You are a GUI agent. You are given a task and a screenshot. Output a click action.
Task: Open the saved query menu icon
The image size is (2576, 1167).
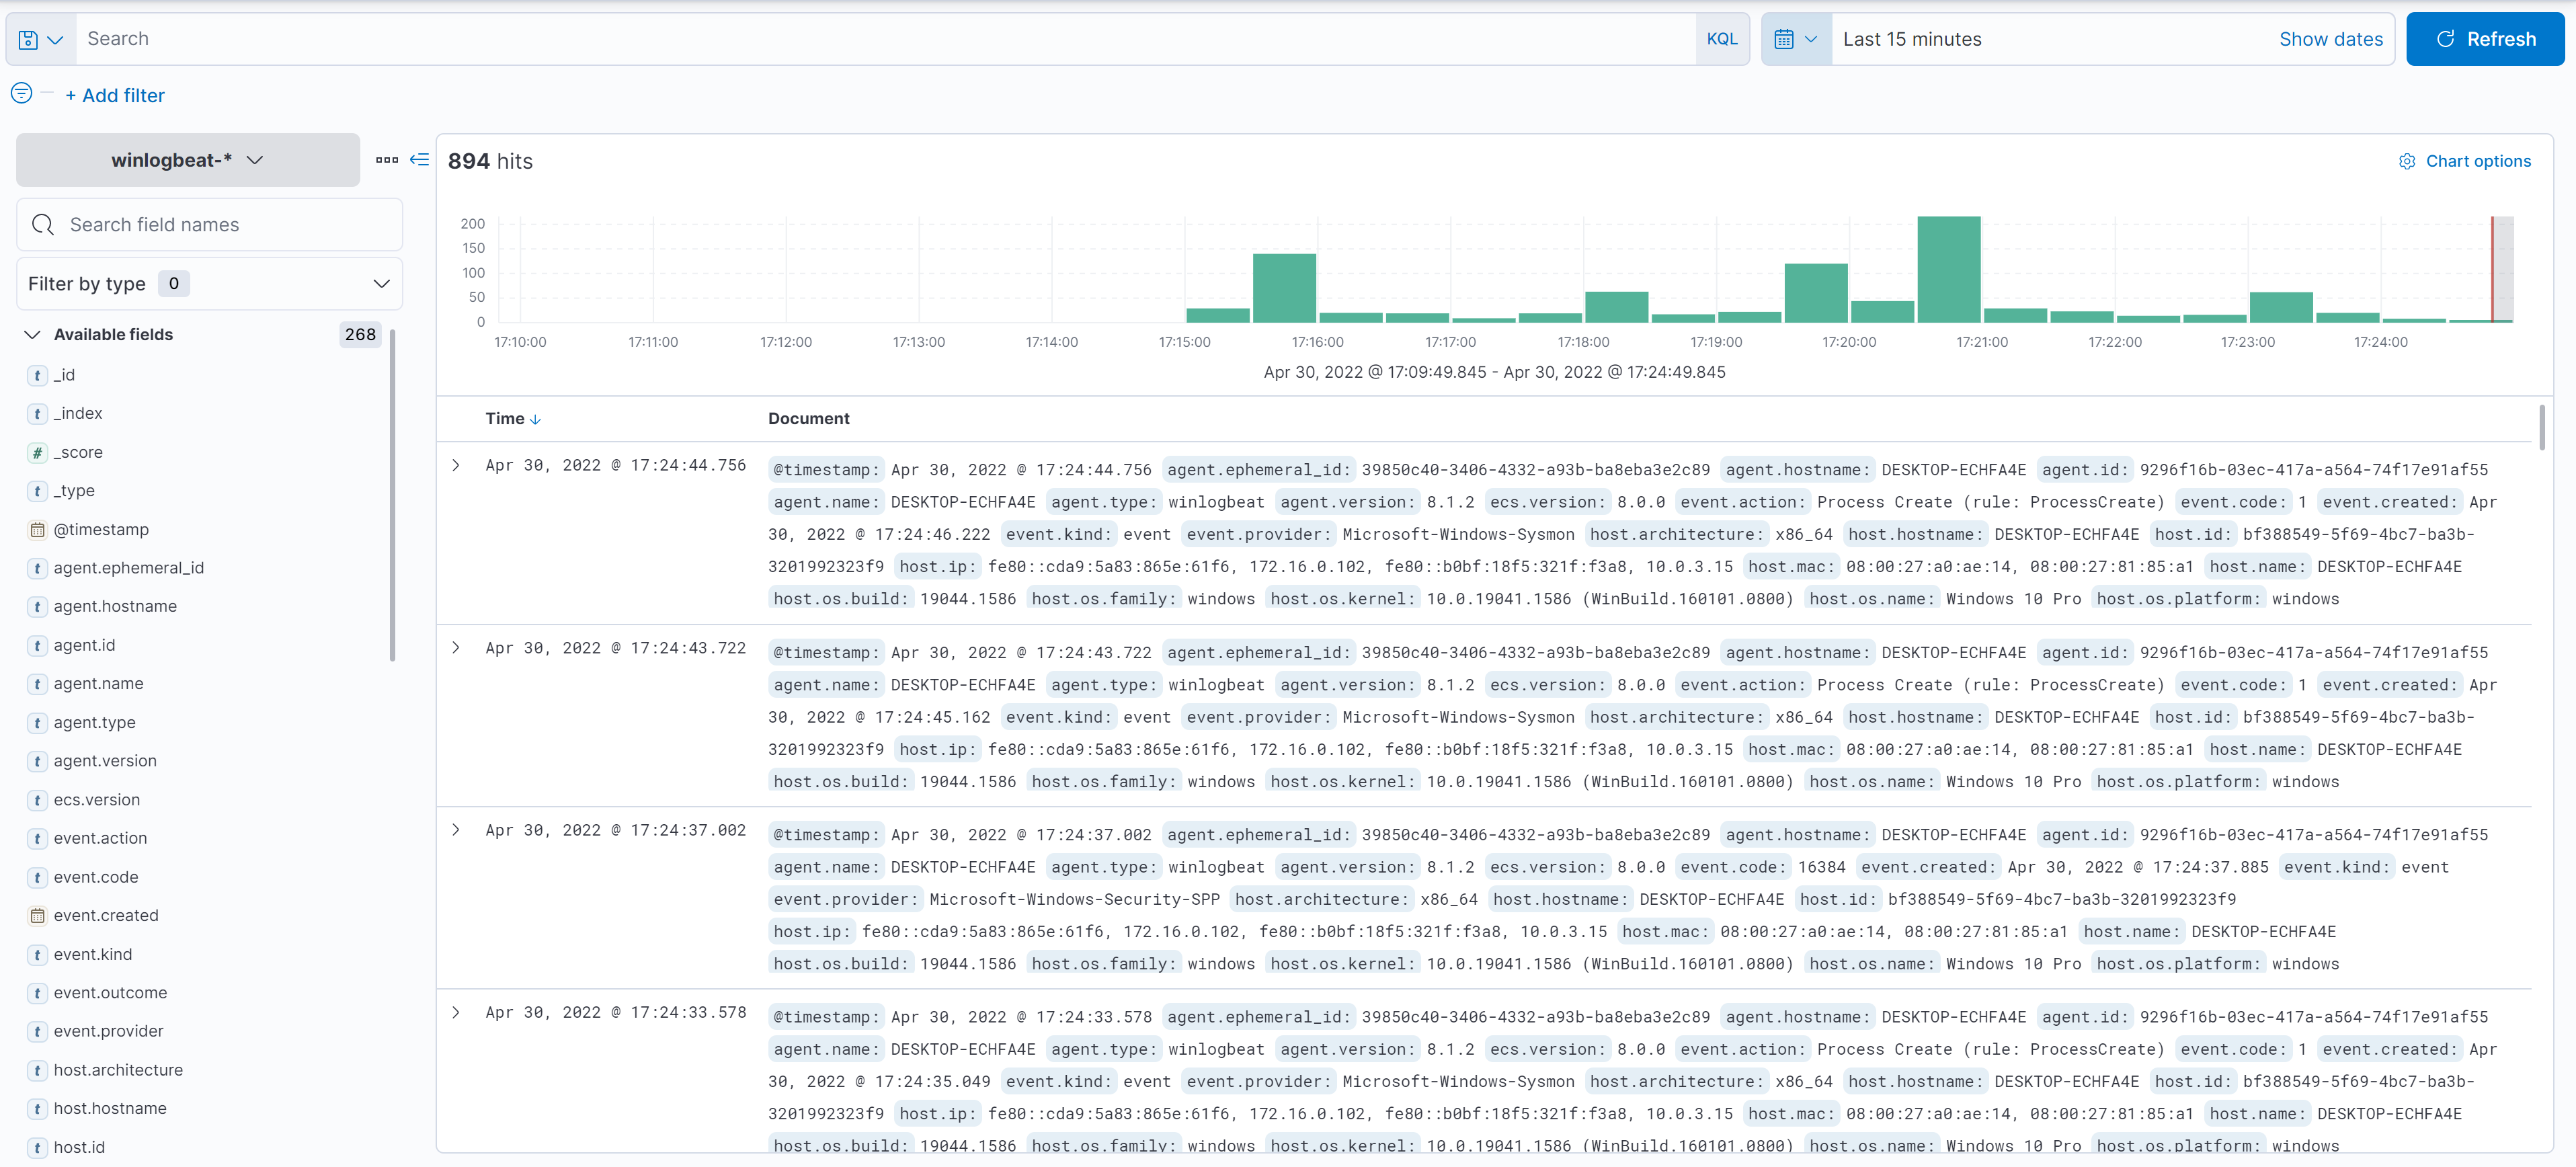point(40,39)
